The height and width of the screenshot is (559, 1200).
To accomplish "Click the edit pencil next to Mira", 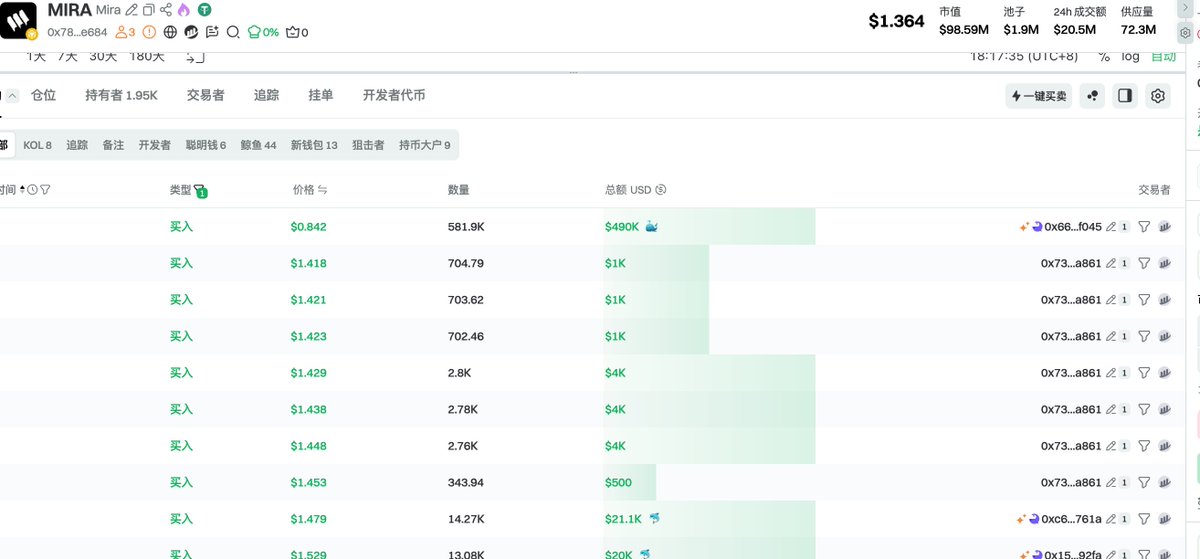I will 131,10.
